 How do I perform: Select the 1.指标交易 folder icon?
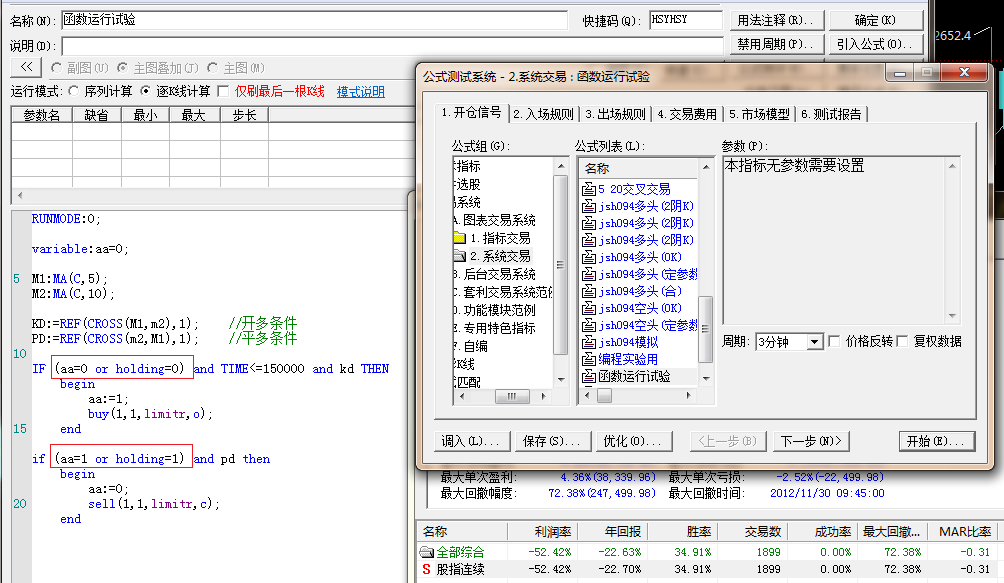pyautogui.click(x=460, y=239)
